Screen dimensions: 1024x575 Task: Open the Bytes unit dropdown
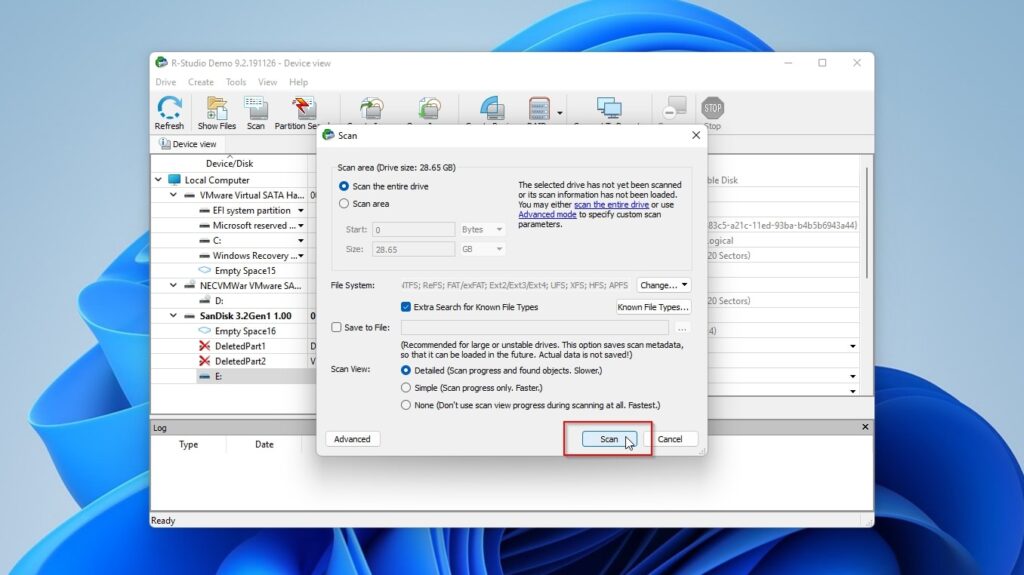tap(482, 229)
